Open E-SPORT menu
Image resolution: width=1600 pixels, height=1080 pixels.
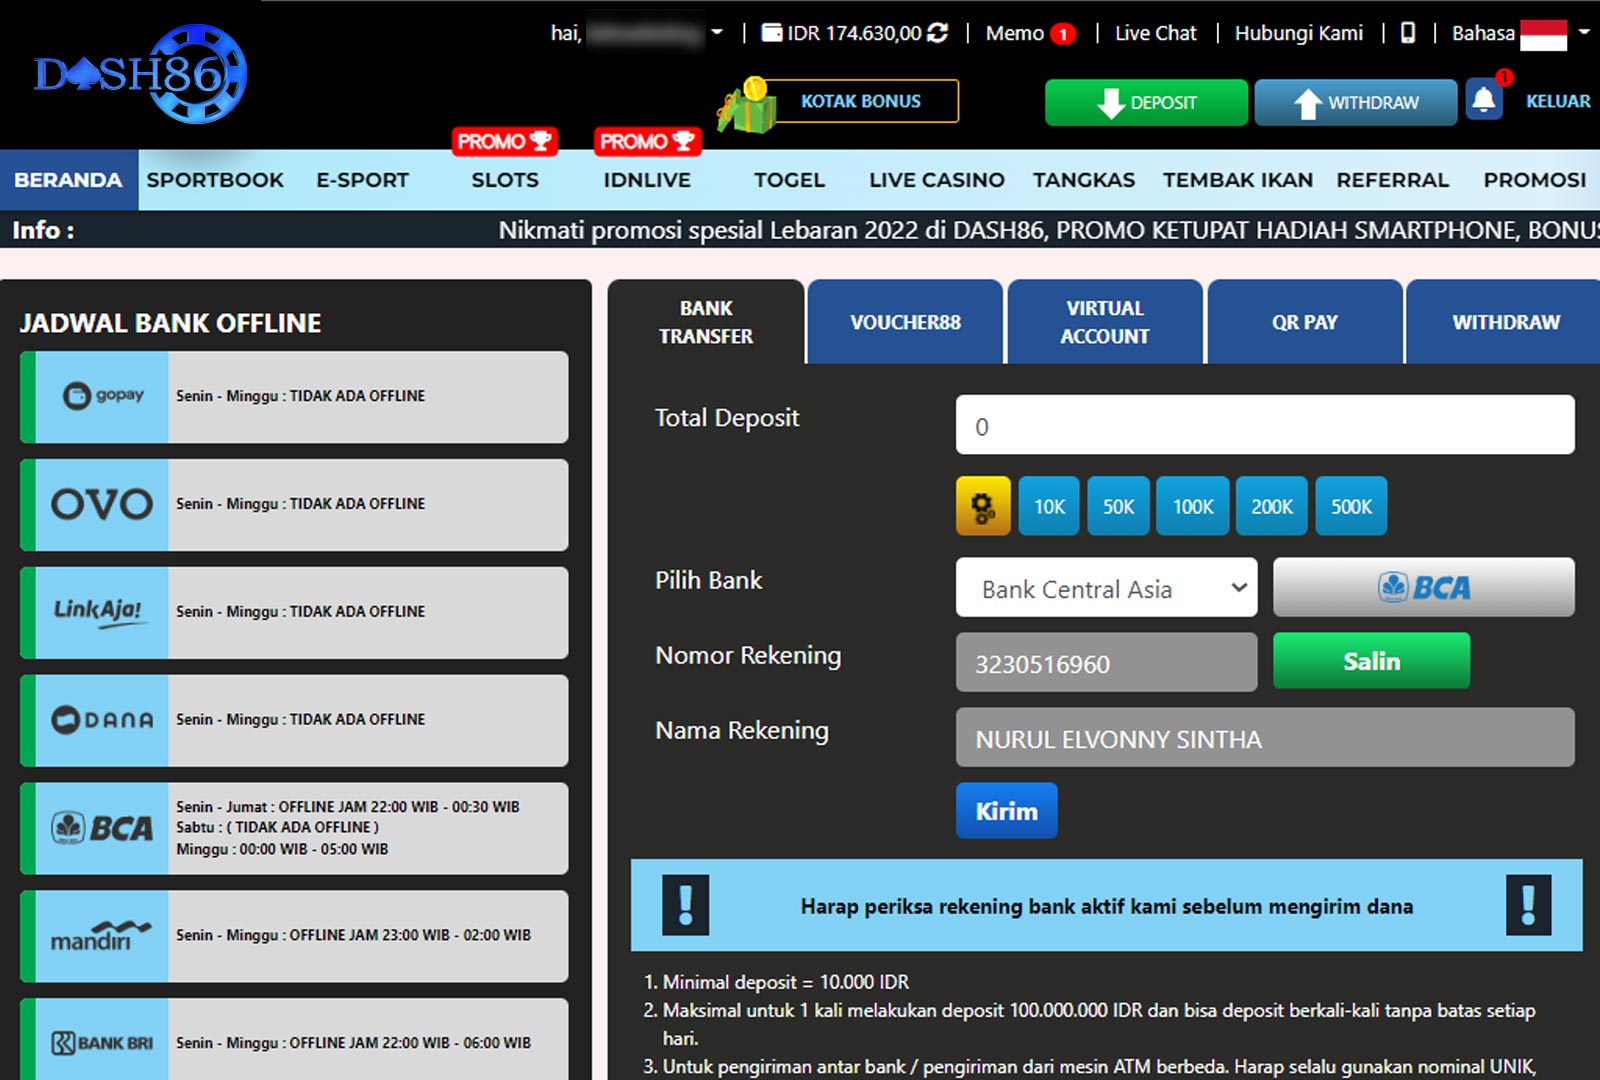pyautogui.click(x=363, y=180)
